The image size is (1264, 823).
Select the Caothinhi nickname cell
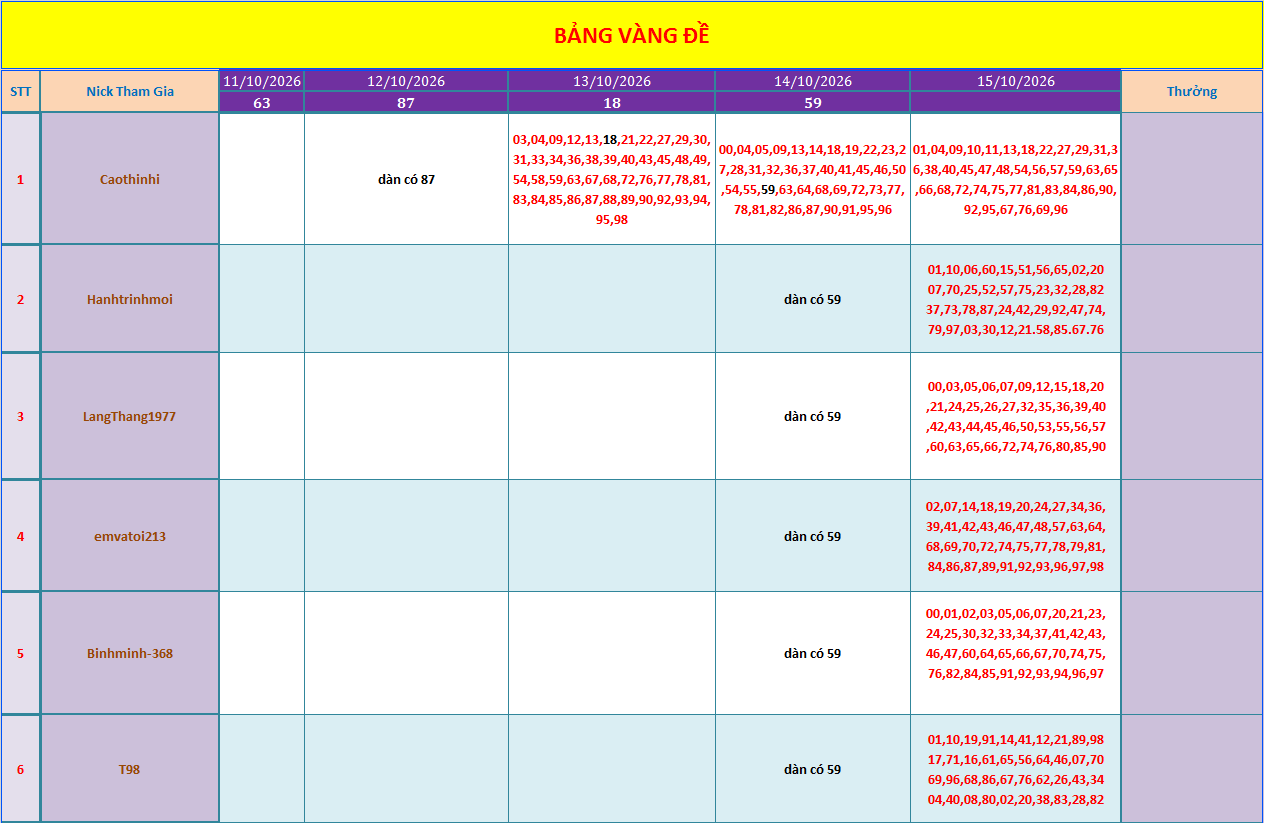coord(130,179)
